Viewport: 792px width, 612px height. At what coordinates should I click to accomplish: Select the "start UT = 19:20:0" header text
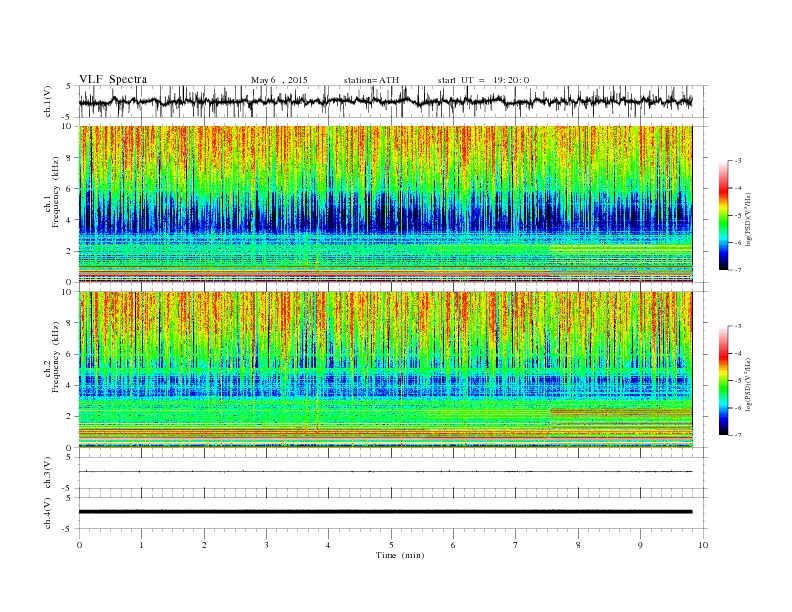(483, 80)
